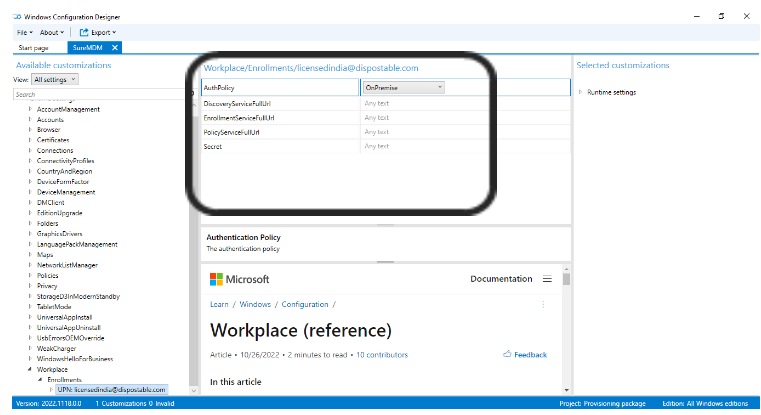Open the Configuration breadcrumb link

click(x=305, y=304)
